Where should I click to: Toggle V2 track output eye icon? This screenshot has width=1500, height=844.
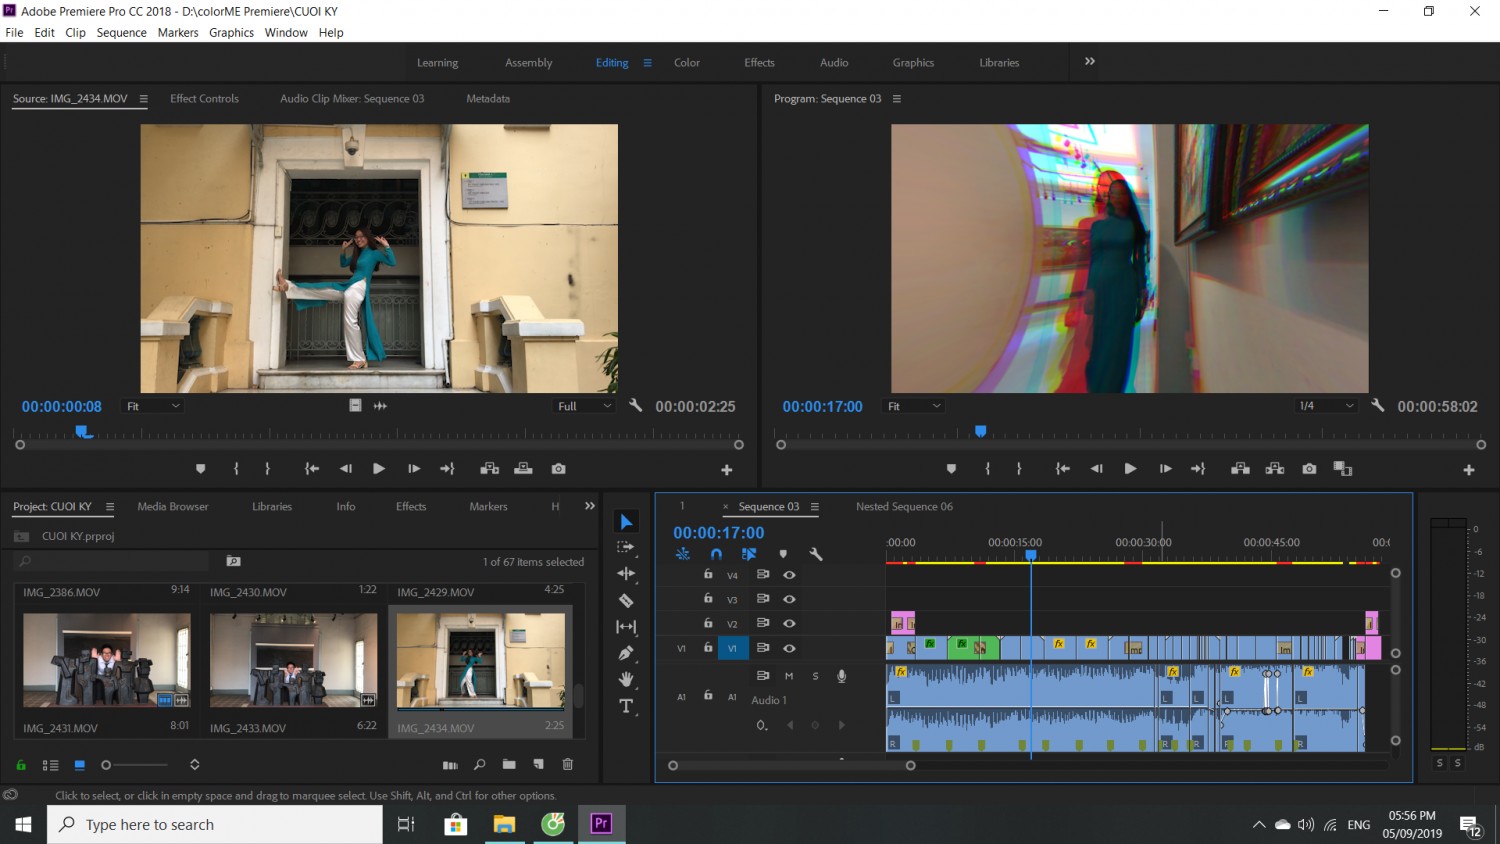pyautogui.click(x=789, y=623)
